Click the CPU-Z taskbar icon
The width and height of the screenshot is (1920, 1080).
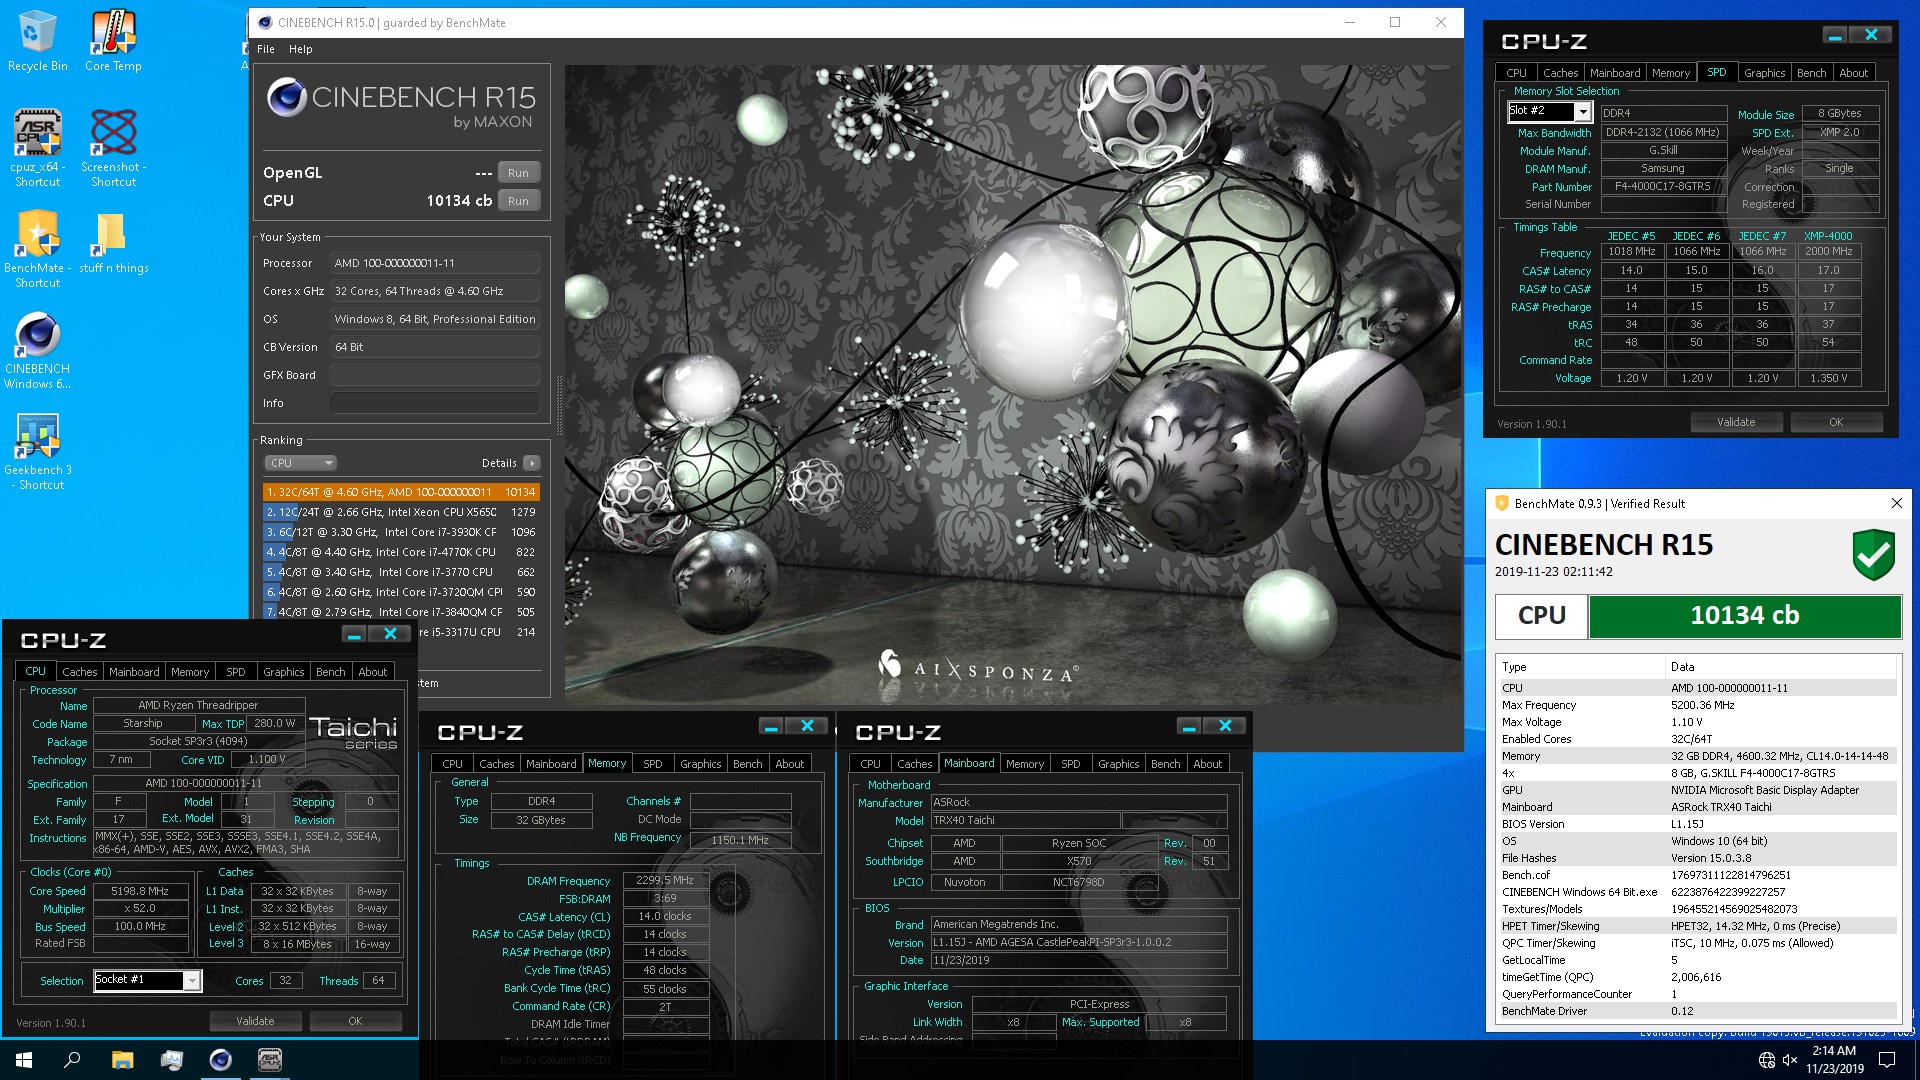270,1060
